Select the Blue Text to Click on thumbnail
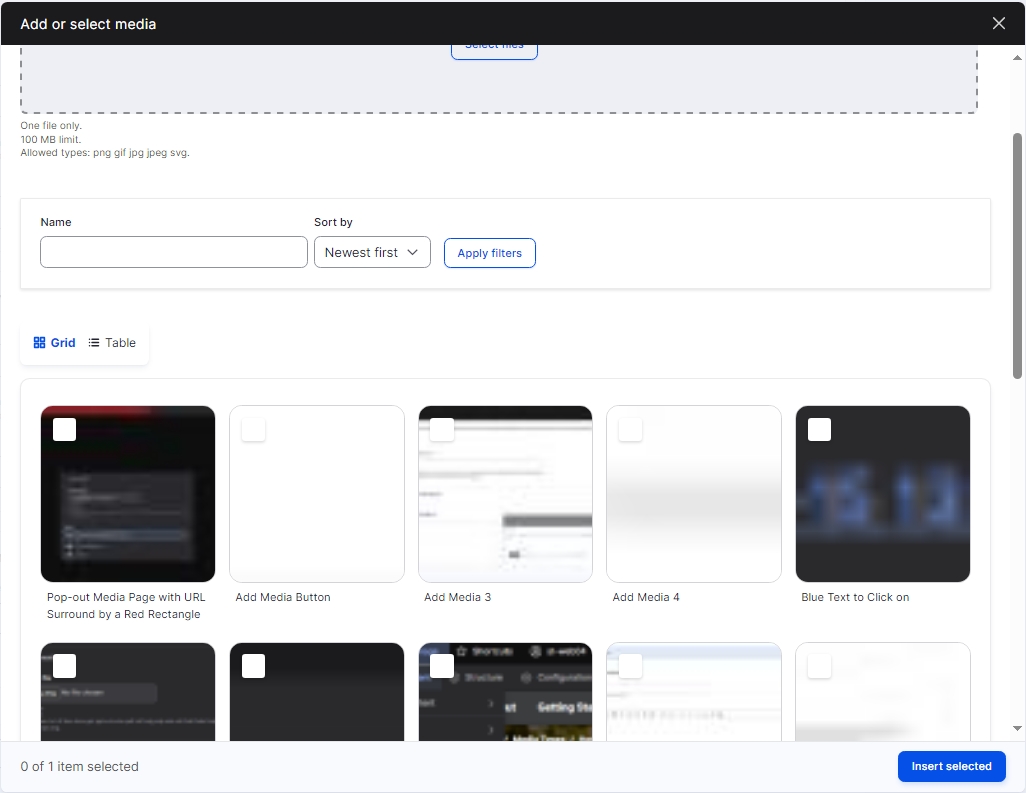The image size is (1026, 793). tap(883, 494)
